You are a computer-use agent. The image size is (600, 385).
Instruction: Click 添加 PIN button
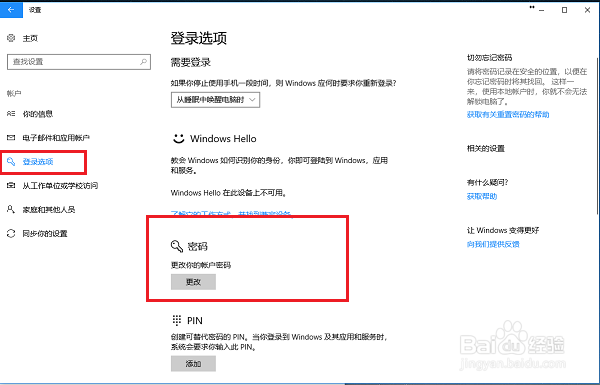pyautogui.click(x=193, y=364)
